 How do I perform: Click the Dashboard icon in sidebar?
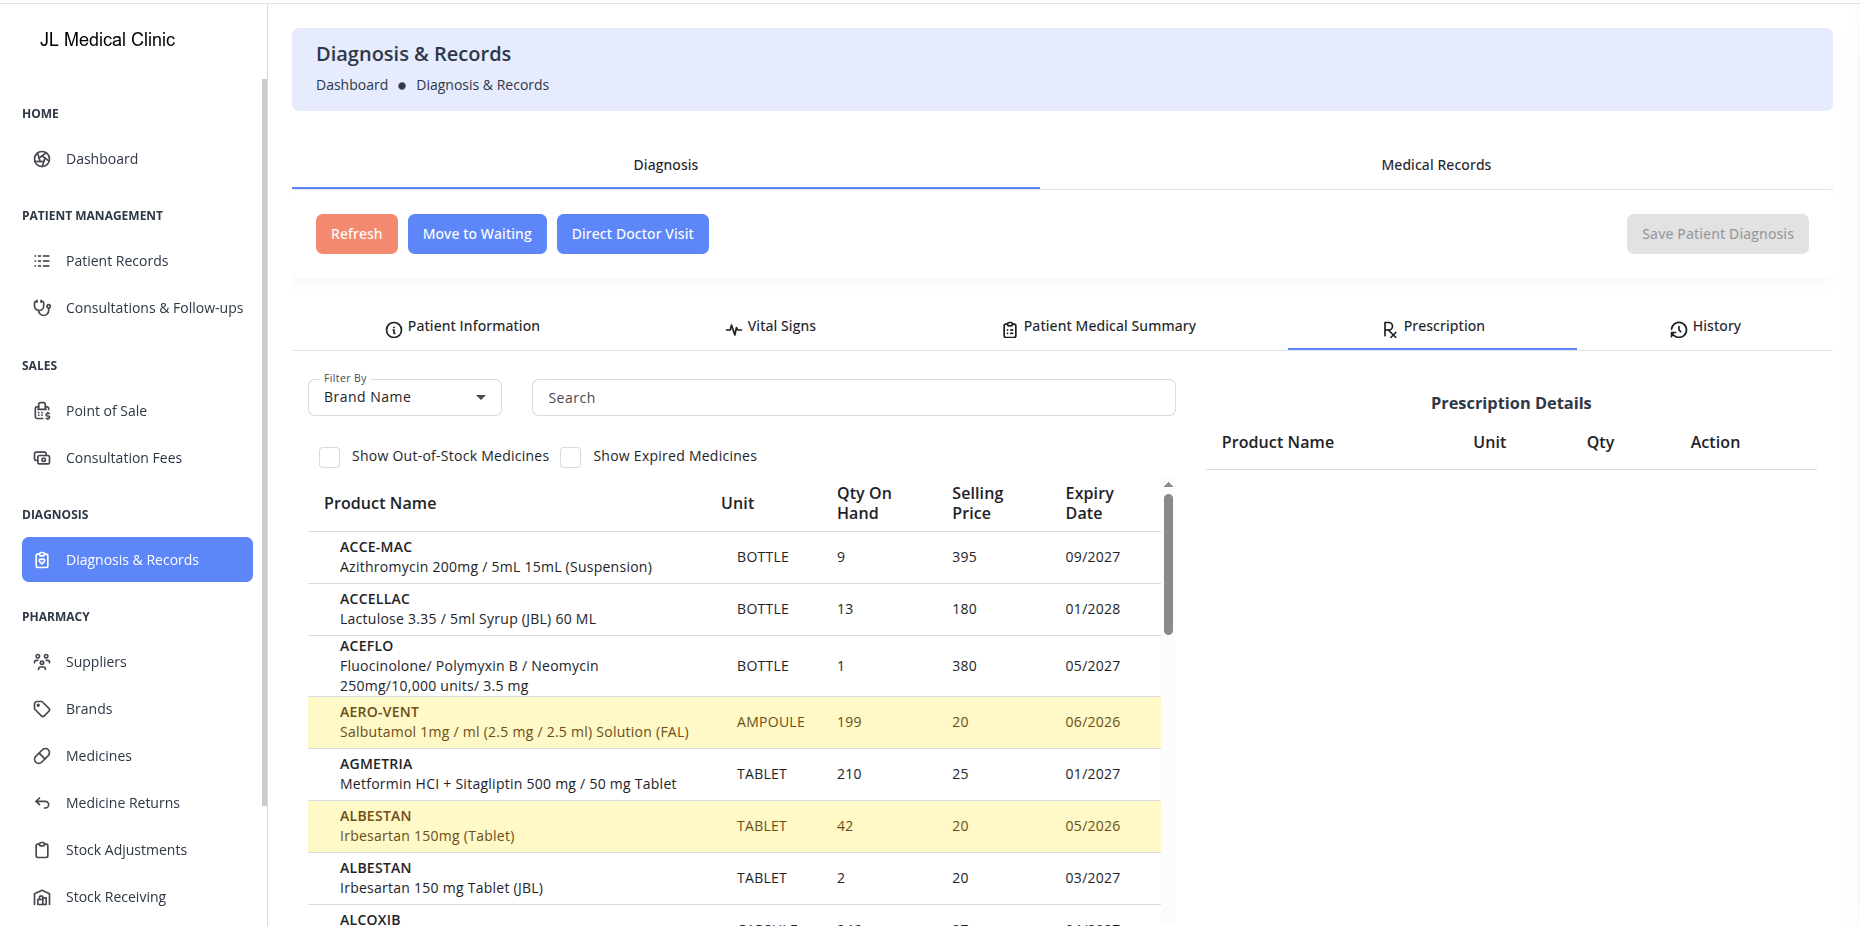(42, 159)
